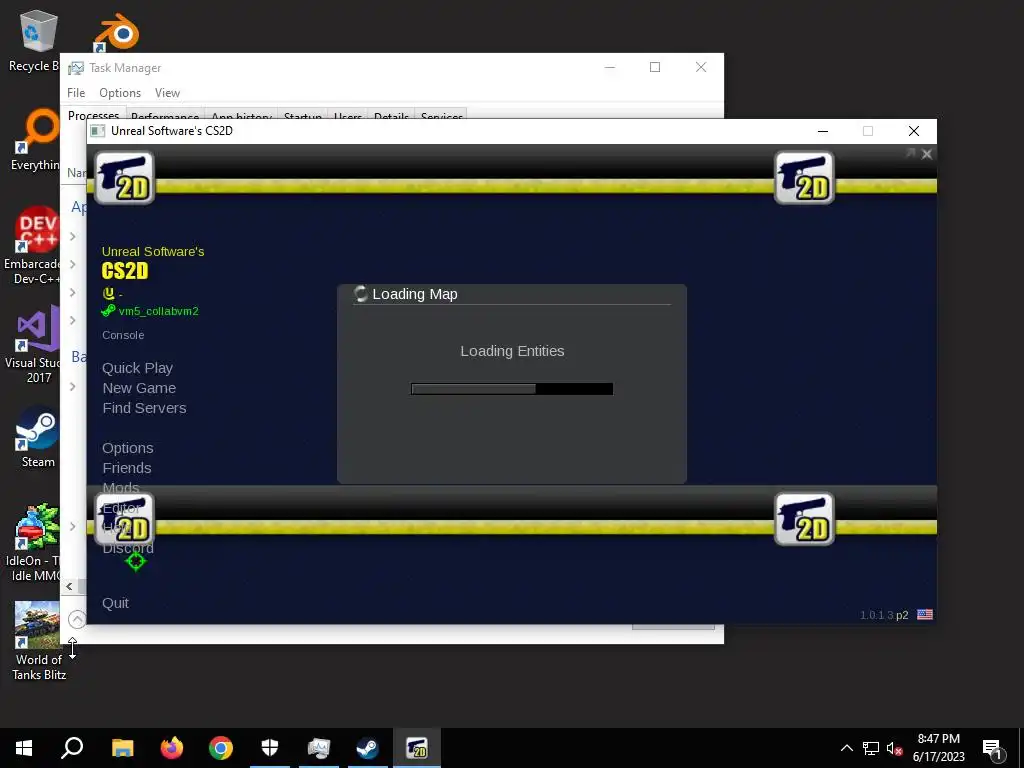This screenshot has width=1024, height=768.
Task: Select World of Tanks Blitz desktop icon
Action: tap(39, 641)
